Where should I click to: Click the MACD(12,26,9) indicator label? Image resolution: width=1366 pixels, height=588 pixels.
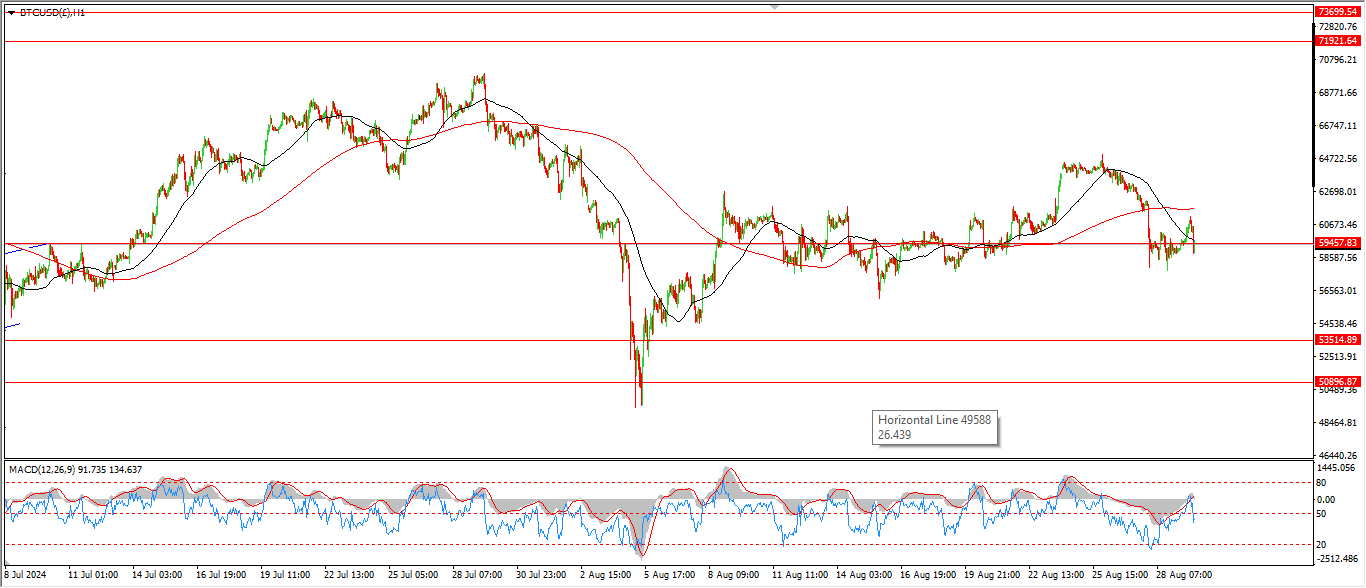[76, 469]
